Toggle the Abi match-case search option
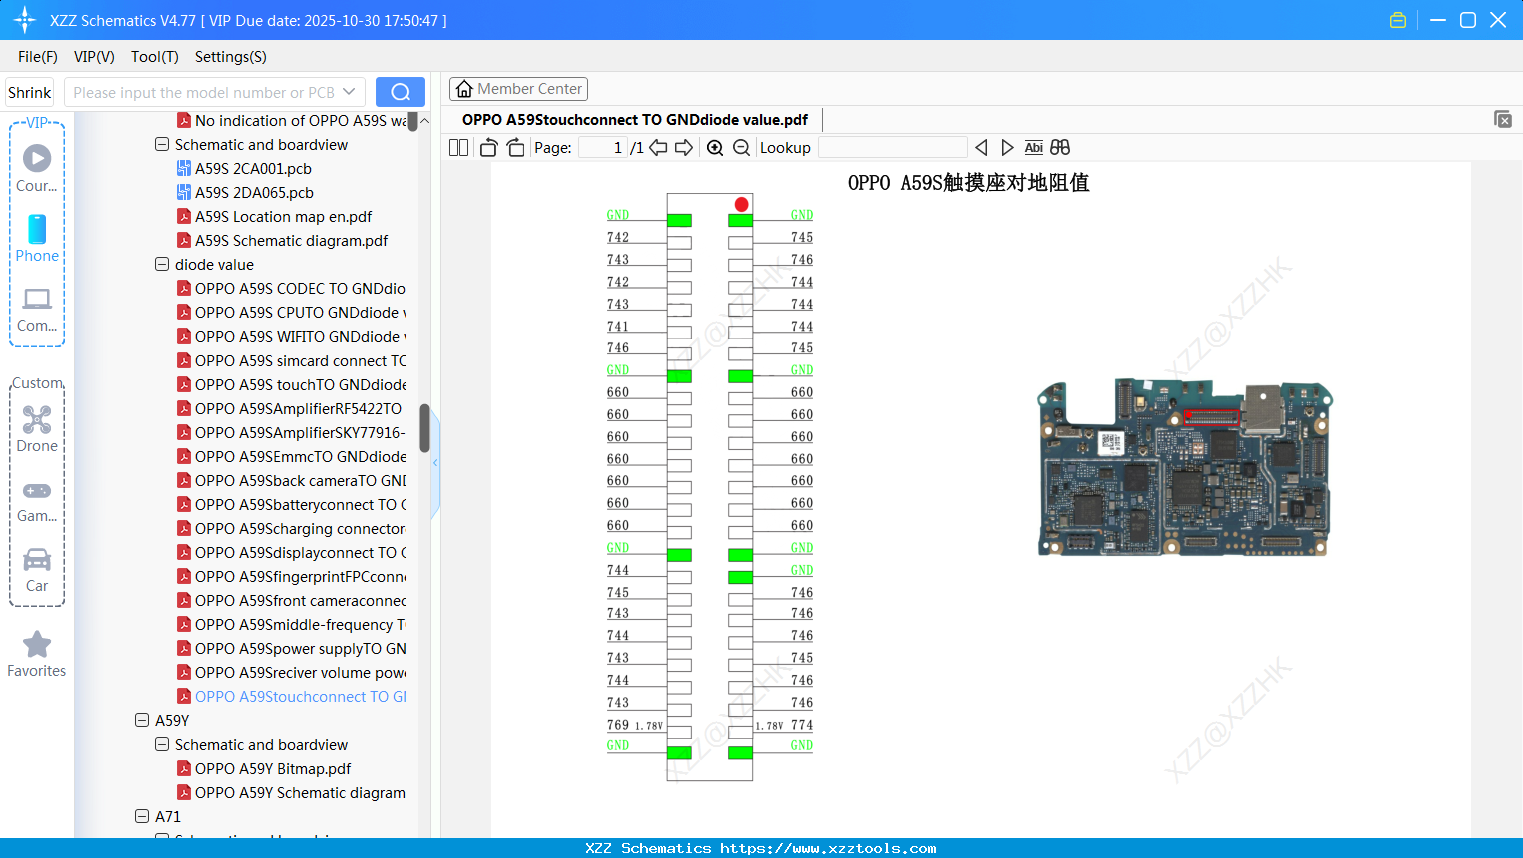 pyautogui.click(x=1033, y=147)
